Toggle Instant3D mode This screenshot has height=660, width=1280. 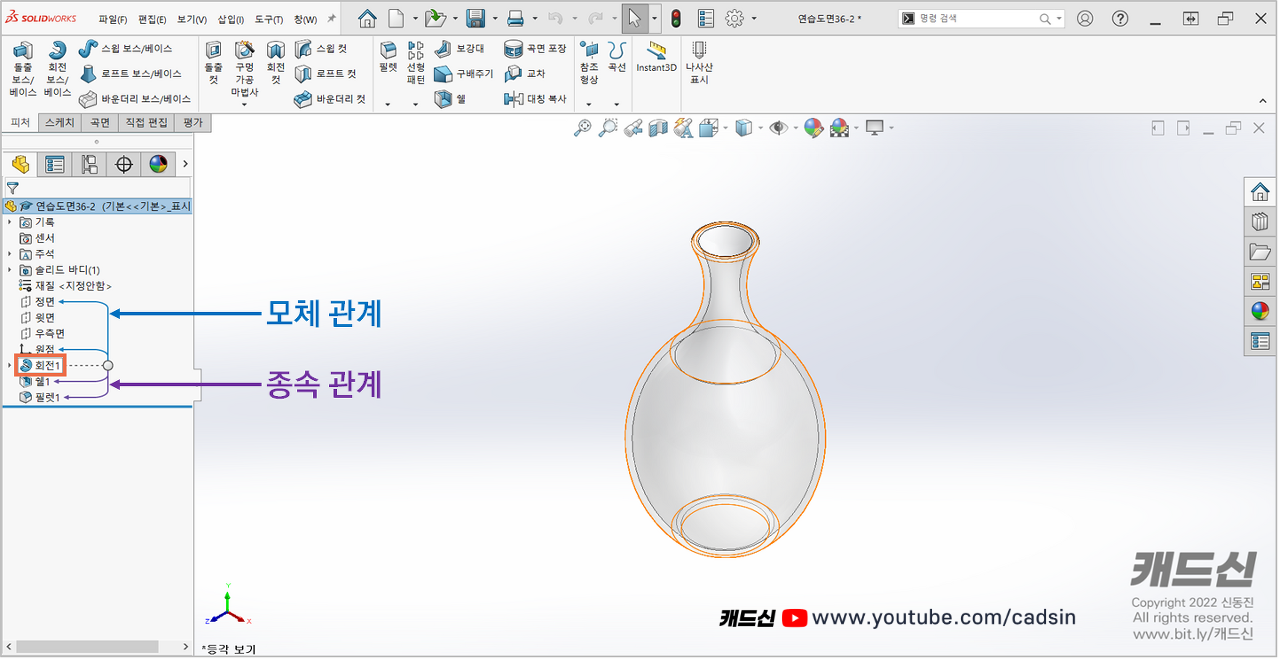pos(657,56)
